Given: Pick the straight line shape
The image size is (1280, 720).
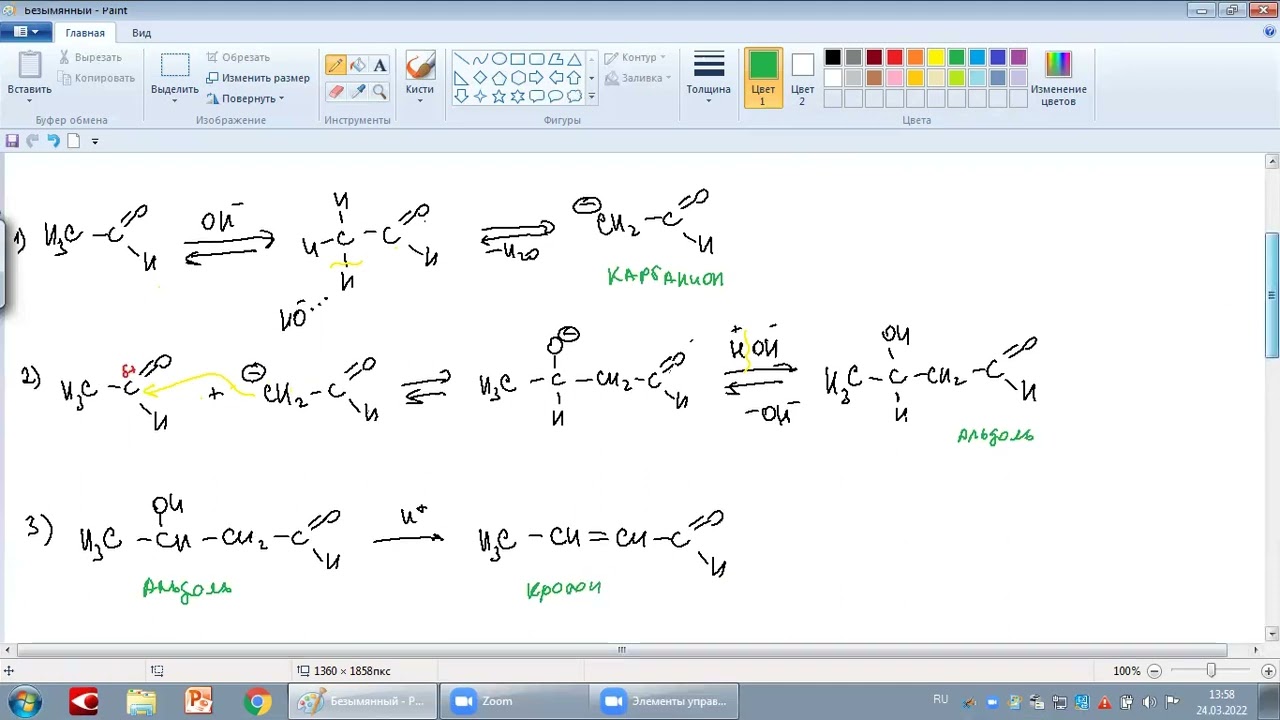Looking at the screenshot, I should click(x=461, y=59).
